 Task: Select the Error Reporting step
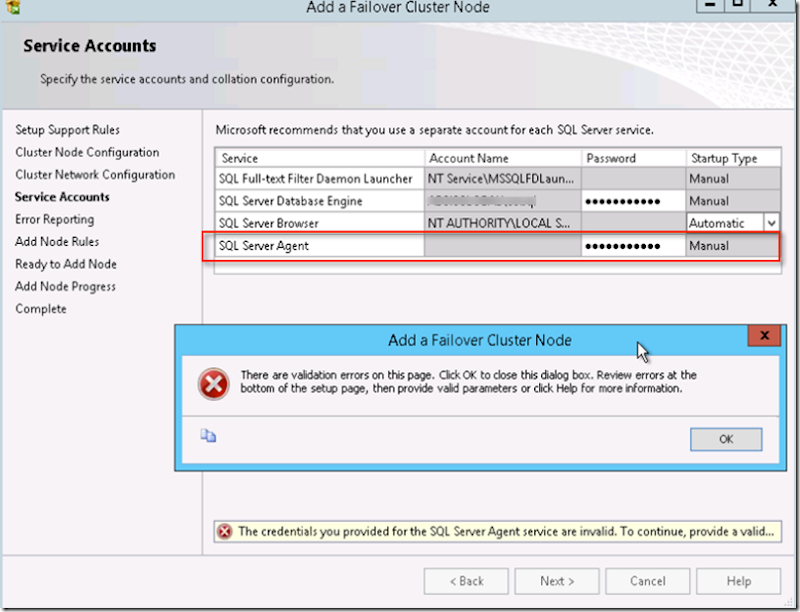coord(55,219)
